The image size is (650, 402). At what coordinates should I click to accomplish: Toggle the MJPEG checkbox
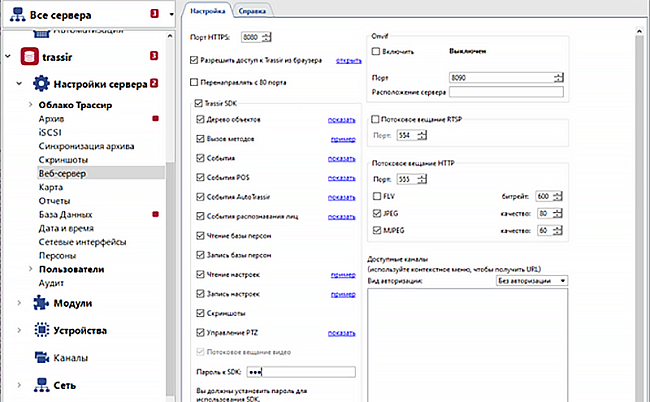376,230
